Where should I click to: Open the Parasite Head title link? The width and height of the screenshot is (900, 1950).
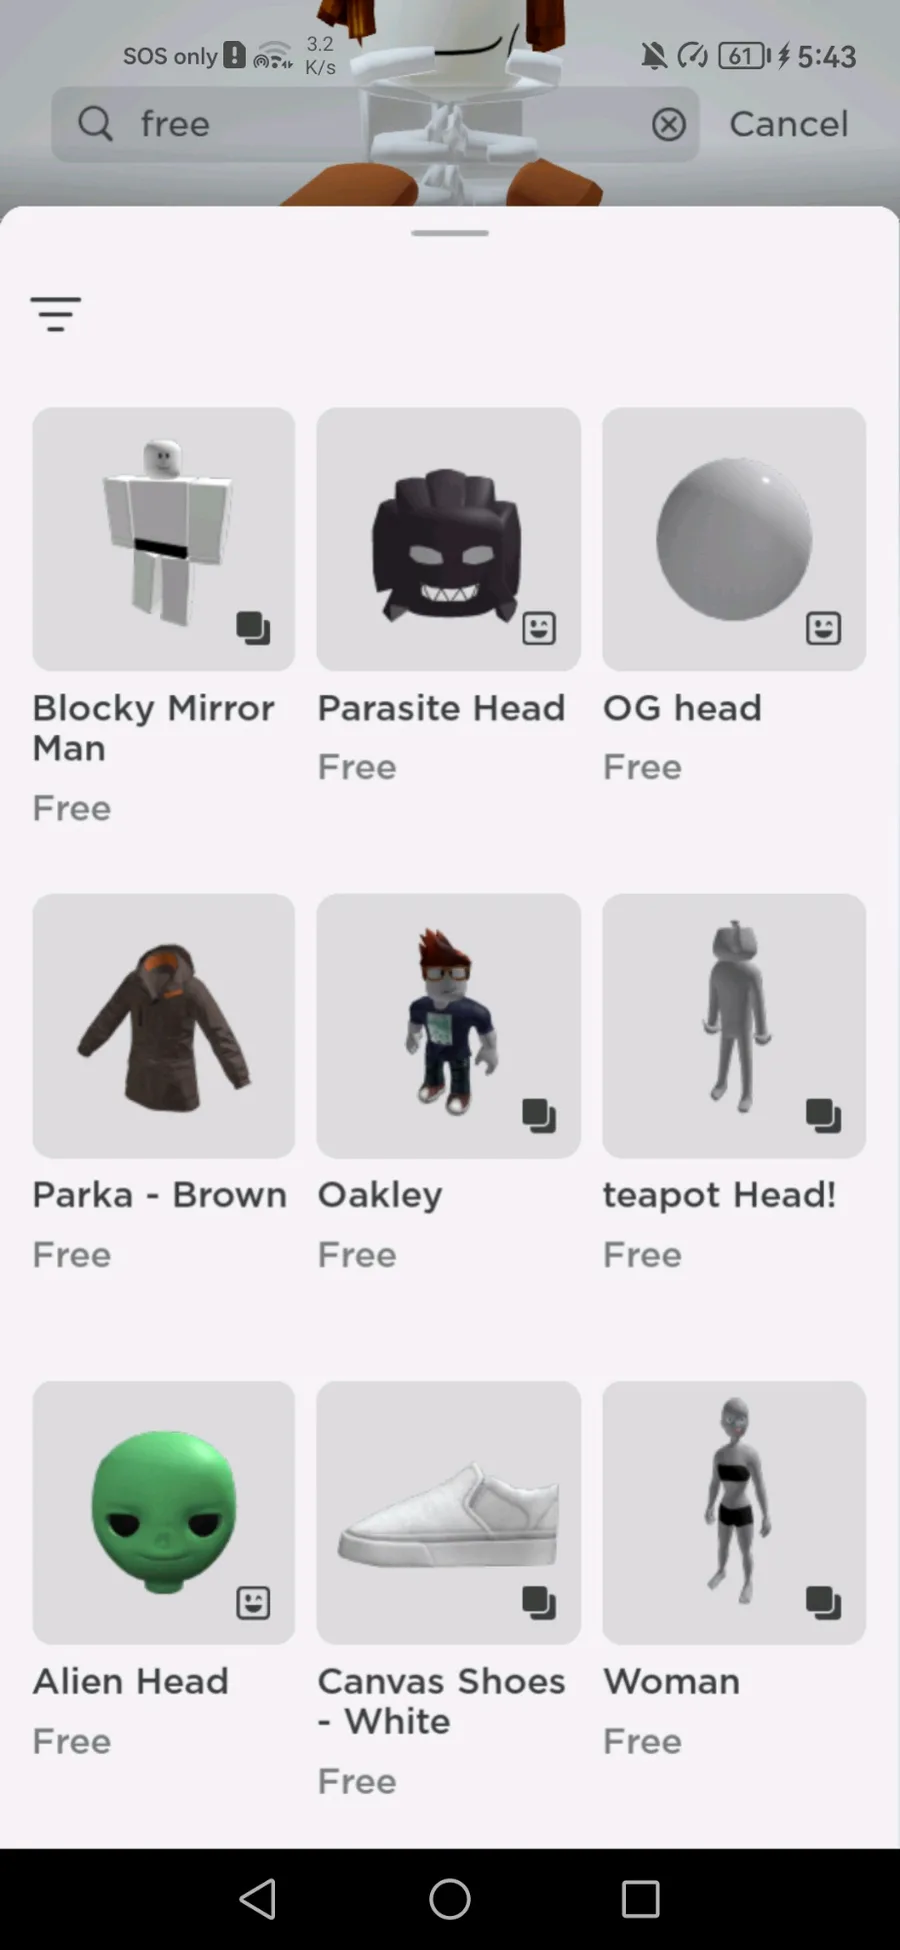[x=441, y=708]
